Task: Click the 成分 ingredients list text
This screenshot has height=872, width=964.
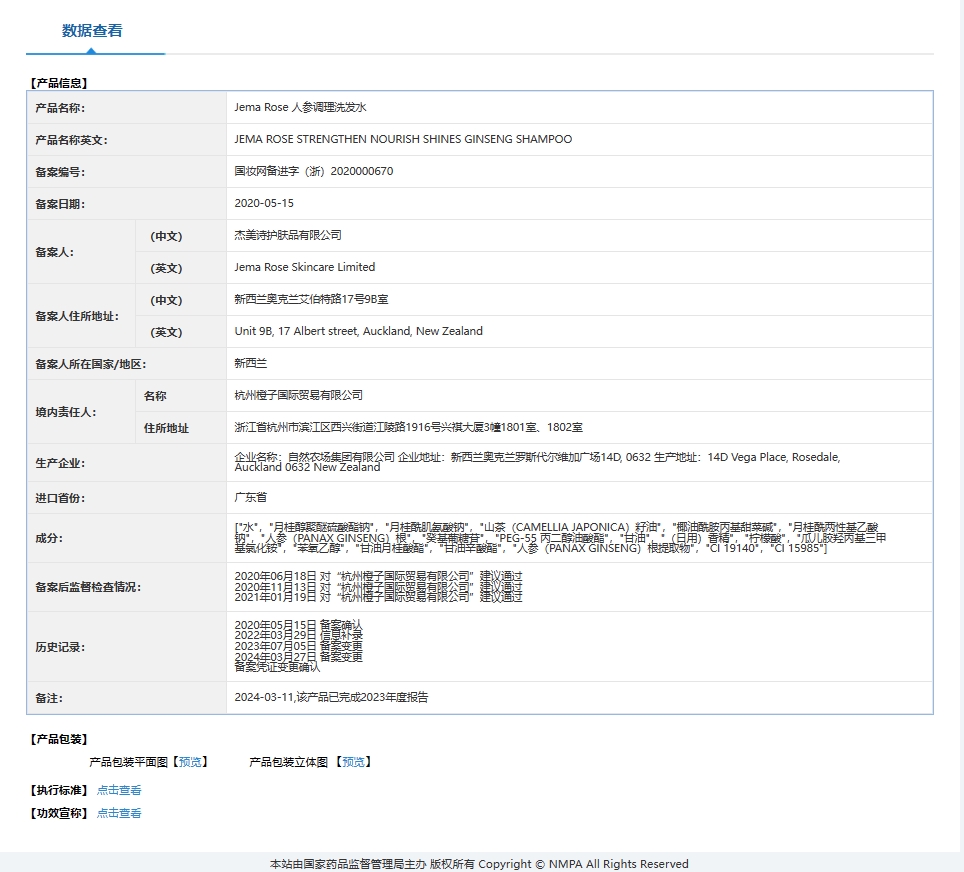Action: pos(560,537)
